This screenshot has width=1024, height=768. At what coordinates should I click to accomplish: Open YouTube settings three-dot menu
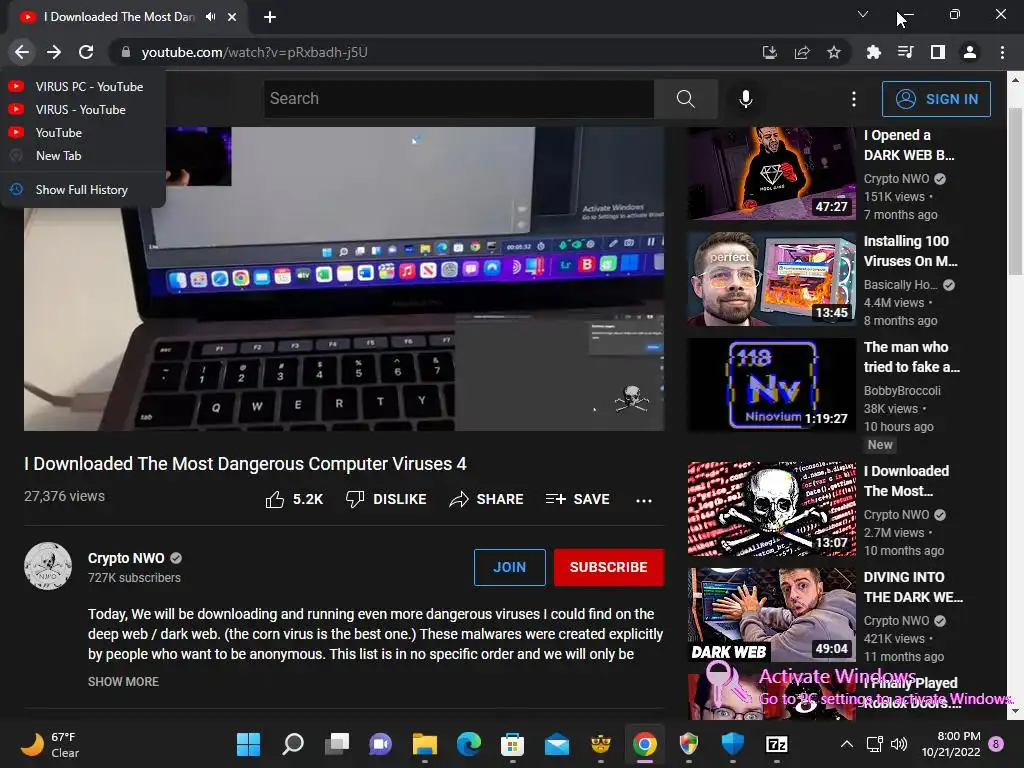point(854,99)
